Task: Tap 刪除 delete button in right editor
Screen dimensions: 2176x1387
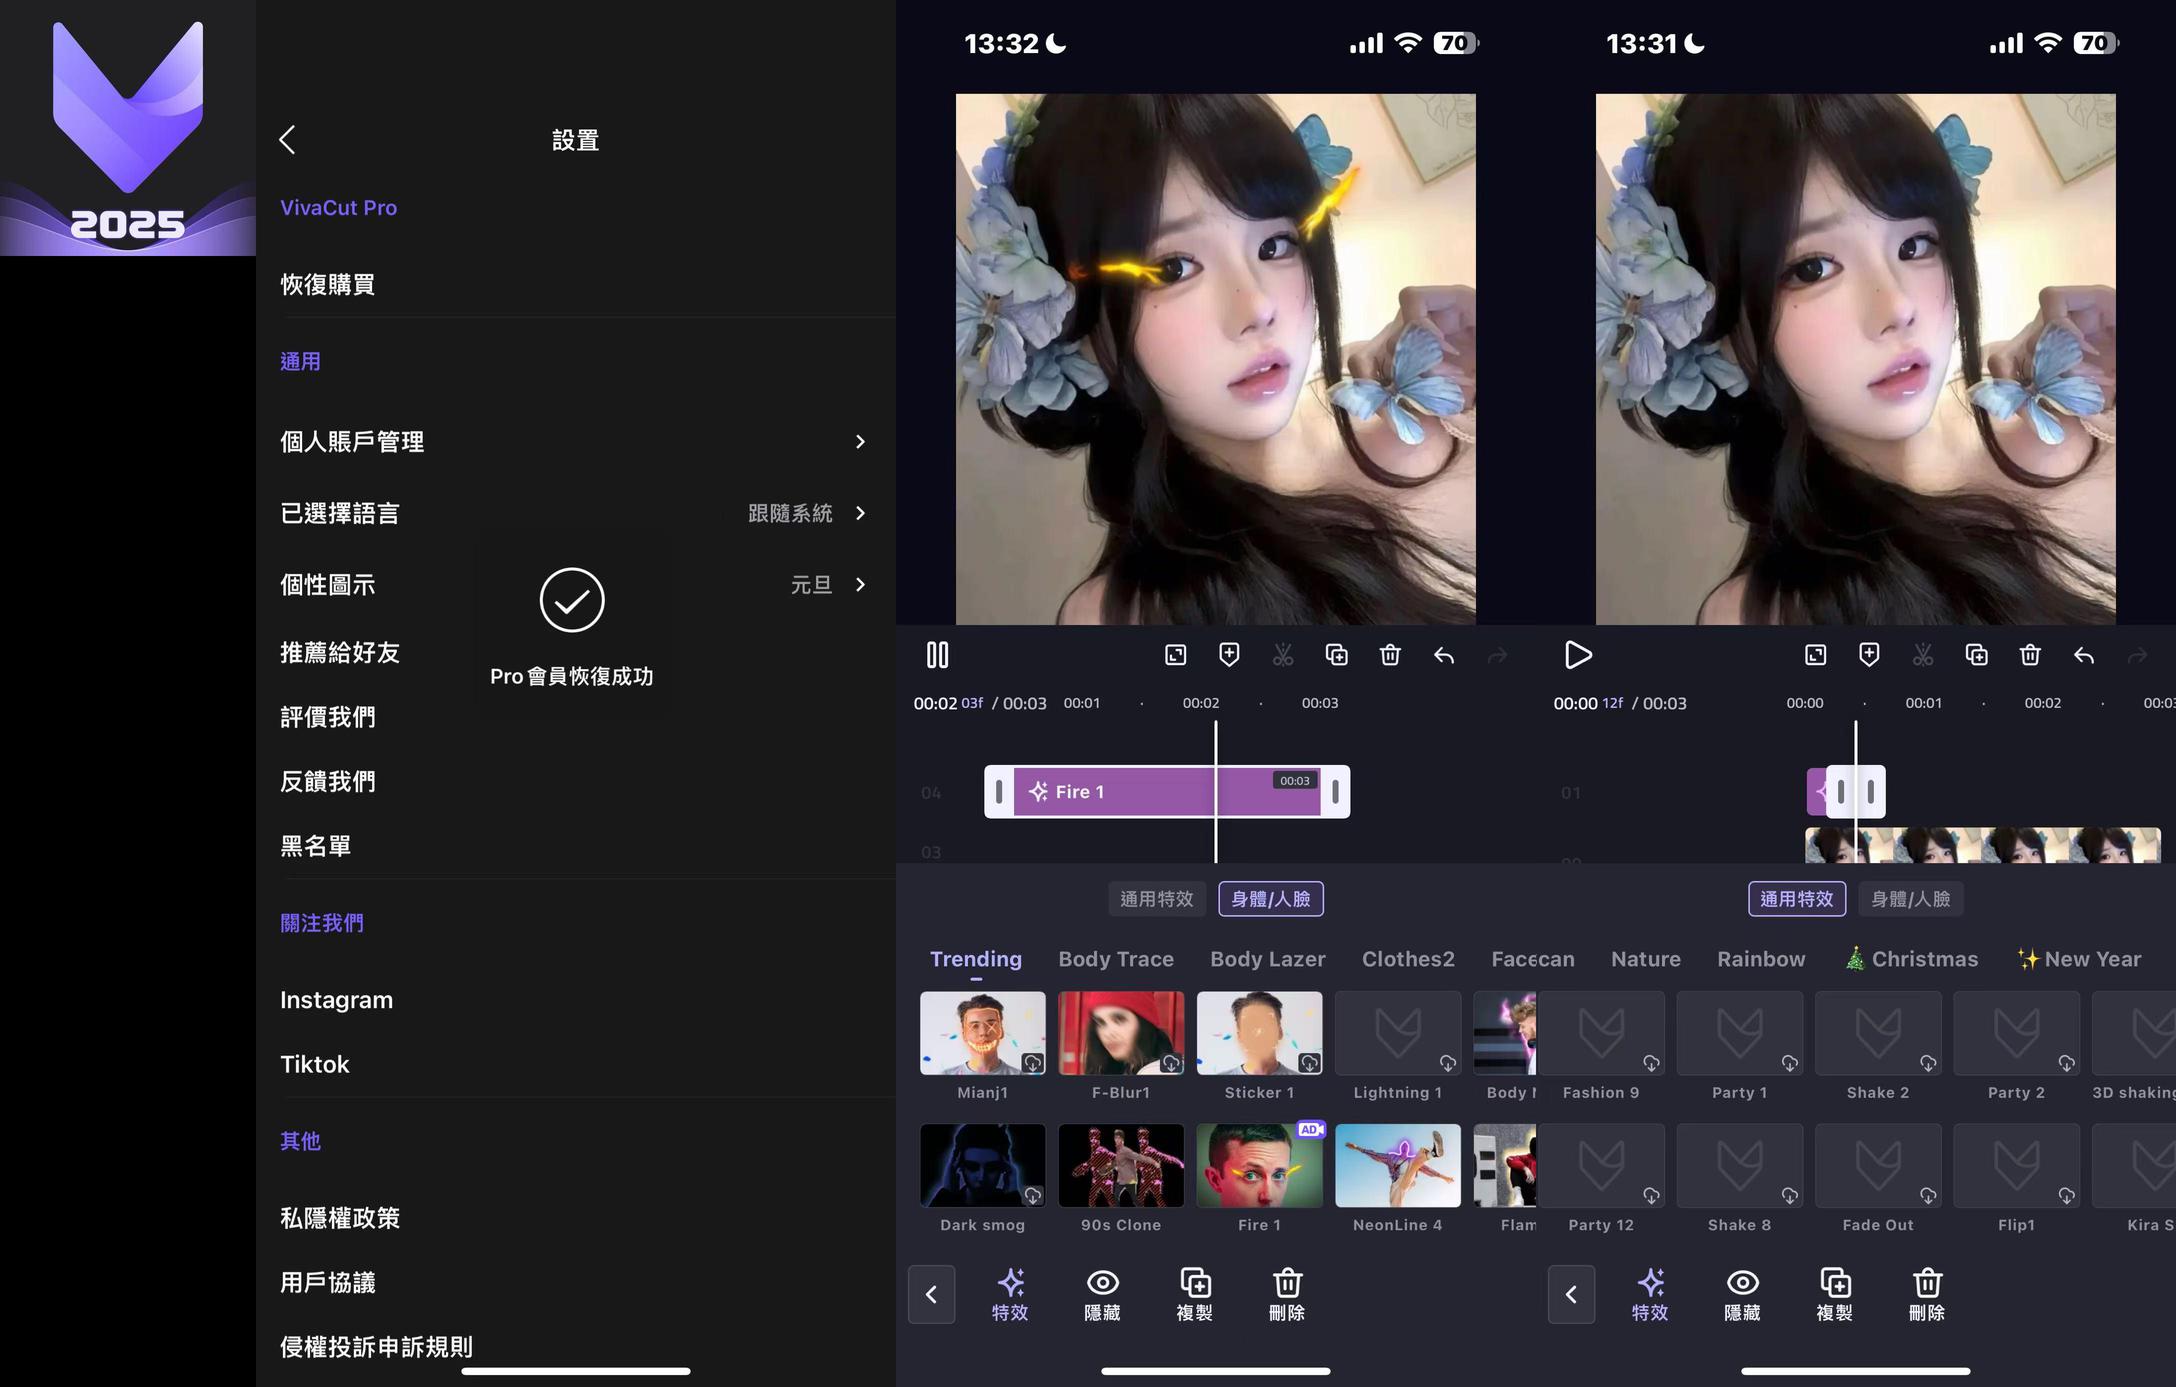Action: click(1927, 1295)
